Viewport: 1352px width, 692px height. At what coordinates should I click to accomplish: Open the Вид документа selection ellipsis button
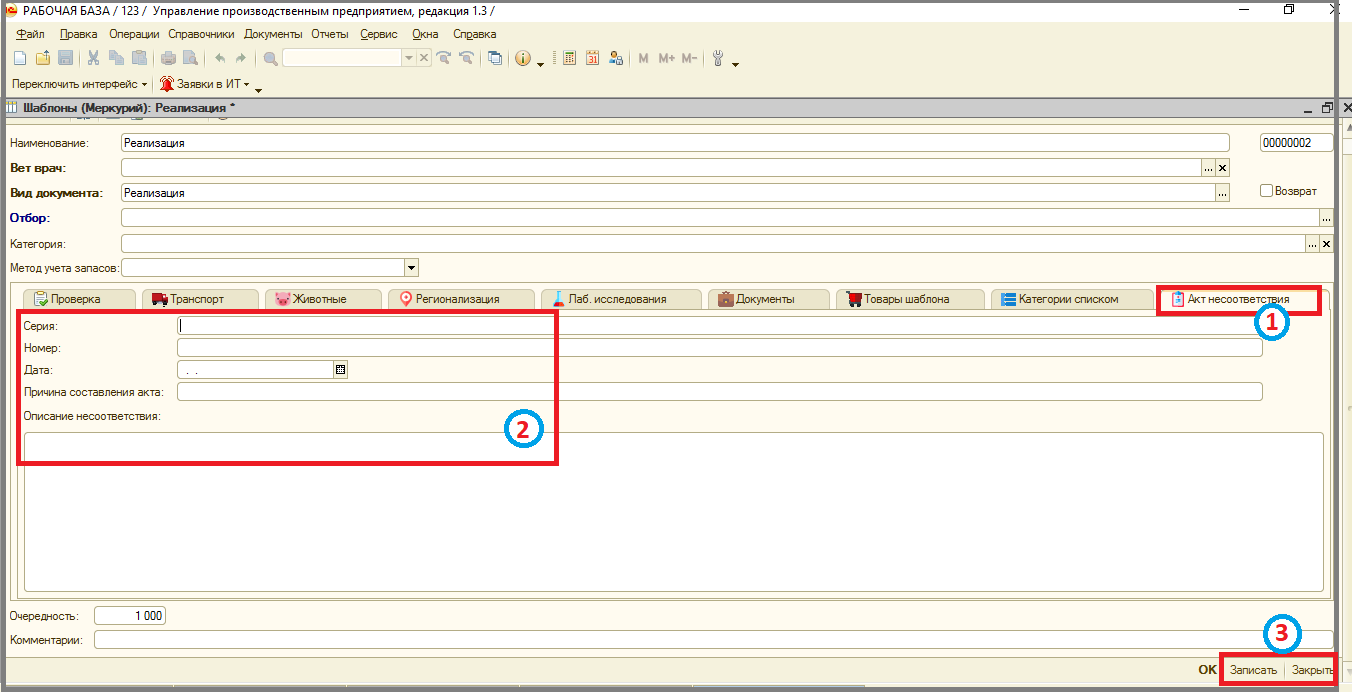click(1222, 193)
